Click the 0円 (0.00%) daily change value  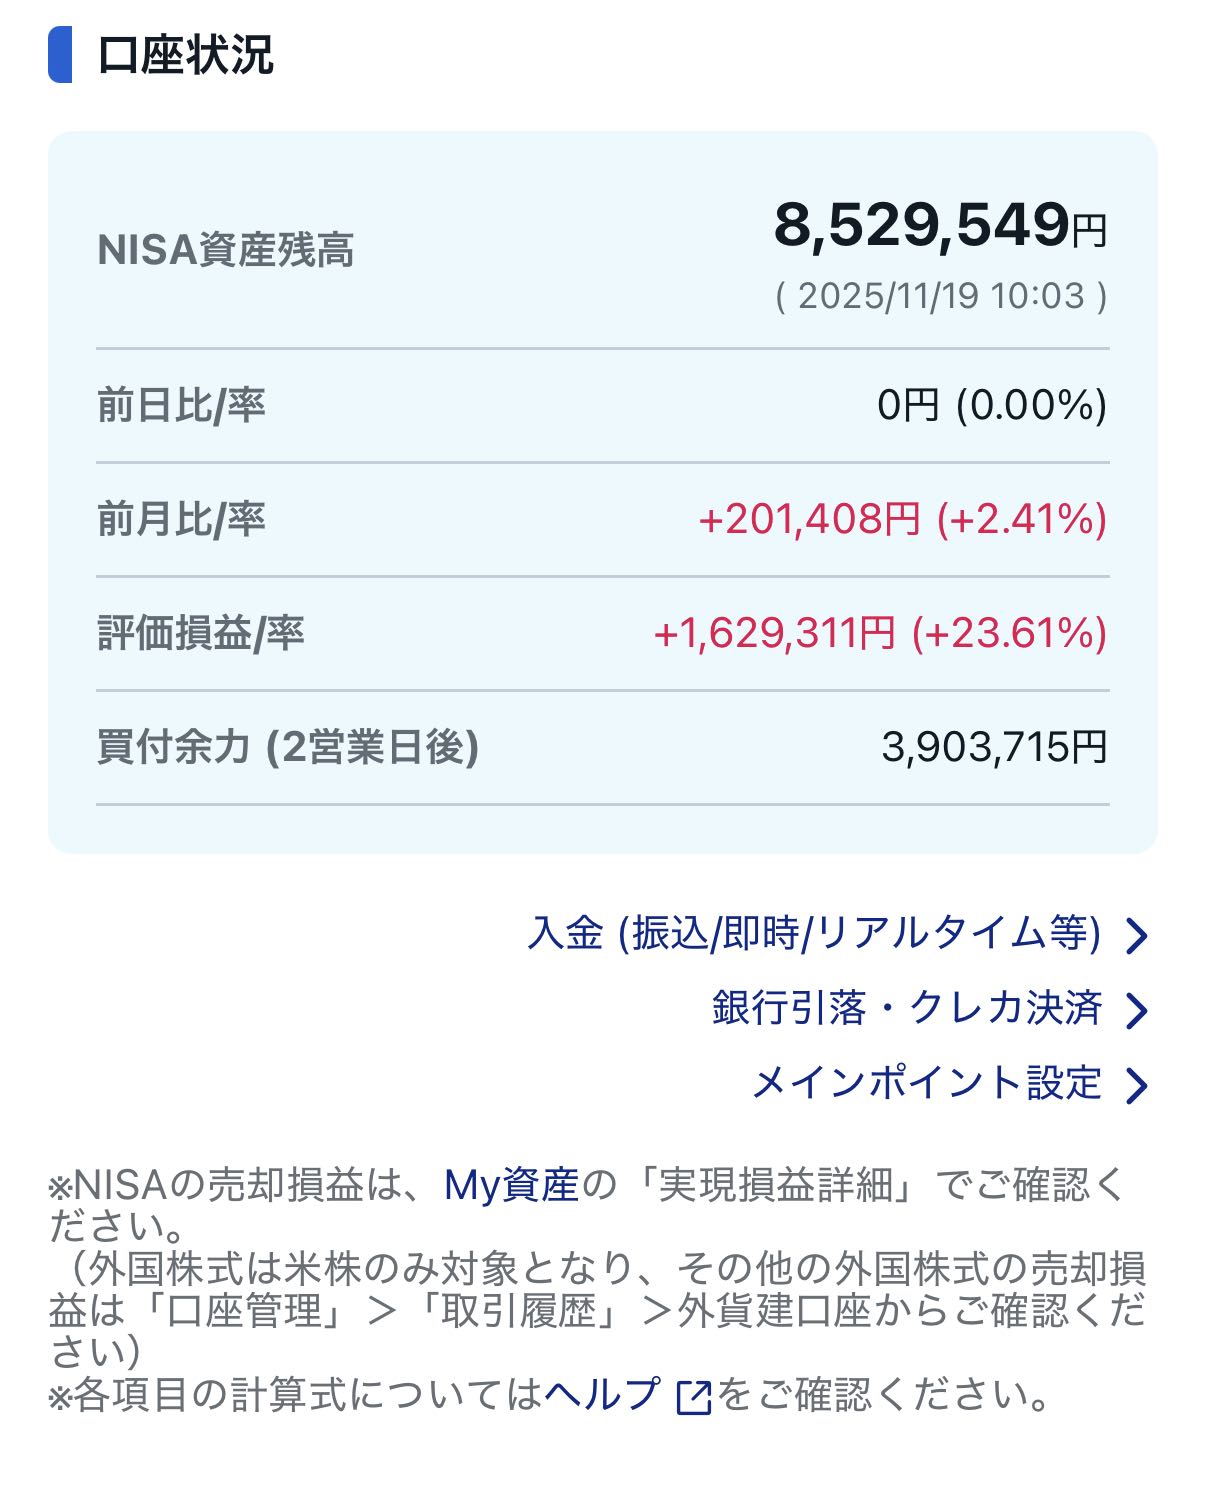[991, 406]
